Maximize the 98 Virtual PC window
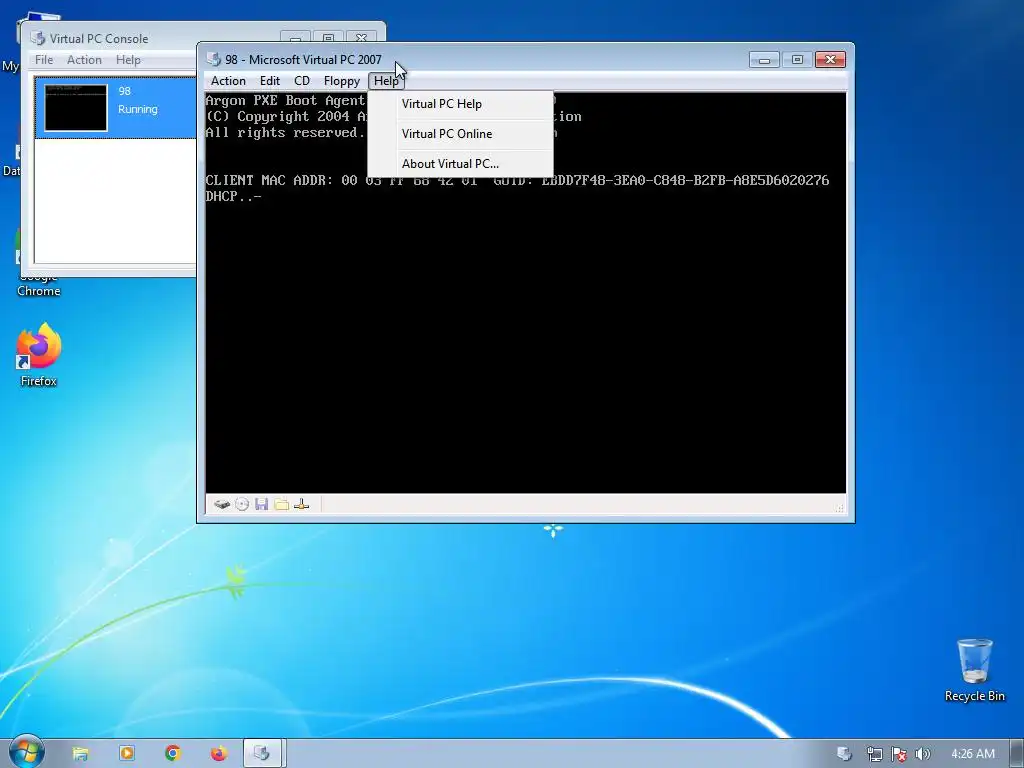This screenshot has height=768, width=1024. 797,60
